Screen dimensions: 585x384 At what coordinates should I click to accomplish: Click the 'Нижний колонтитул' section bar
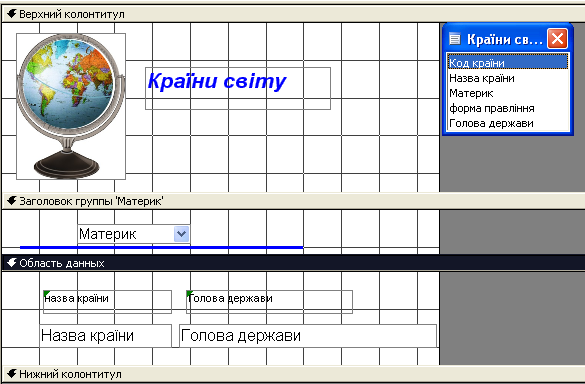click(x=292, y=374)
